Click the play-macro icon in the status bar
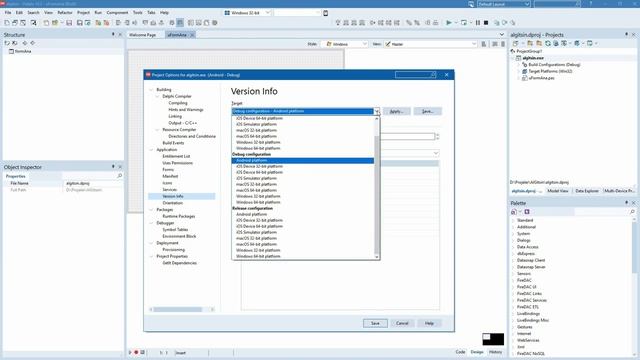This screenshot has width=640, height=360. (131, 352)
